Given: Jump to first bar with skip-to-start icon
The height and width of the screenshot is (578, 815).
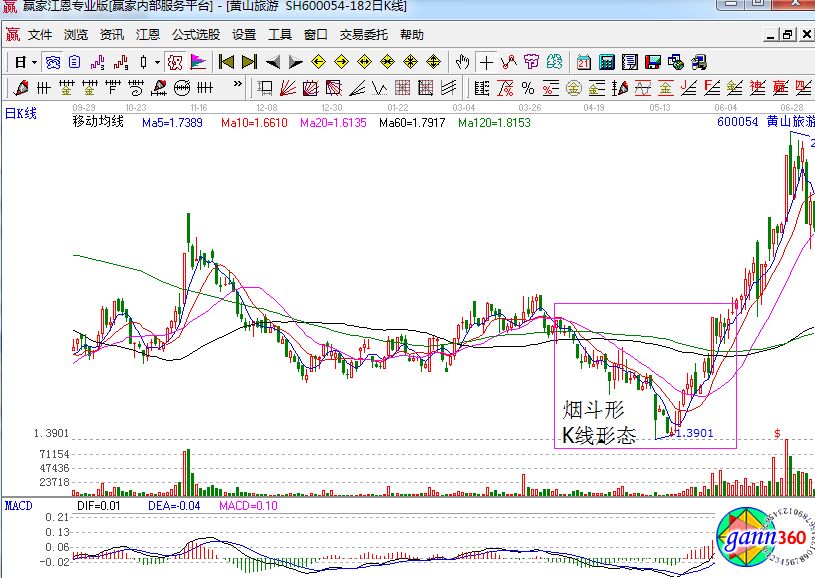Looking at the screenshot, I should tap(227, 61).
